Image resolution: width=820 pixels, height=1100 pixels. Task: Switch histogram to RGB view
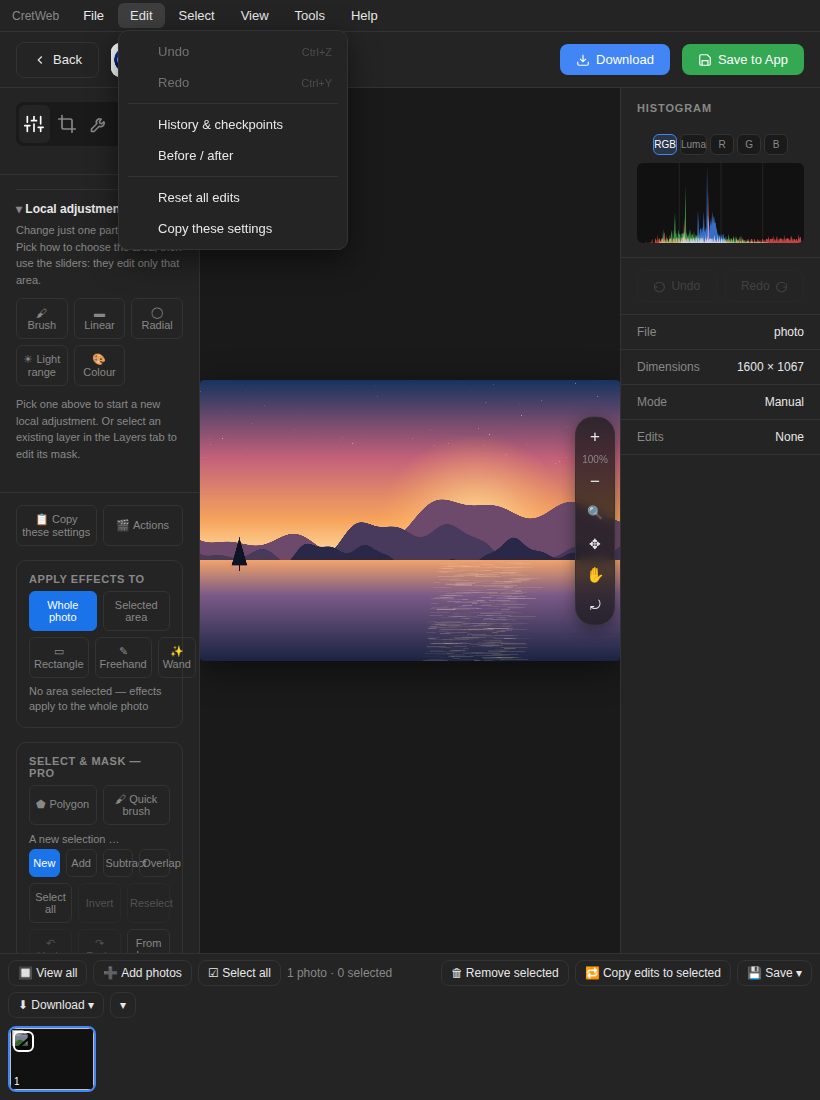click(665, 145)
